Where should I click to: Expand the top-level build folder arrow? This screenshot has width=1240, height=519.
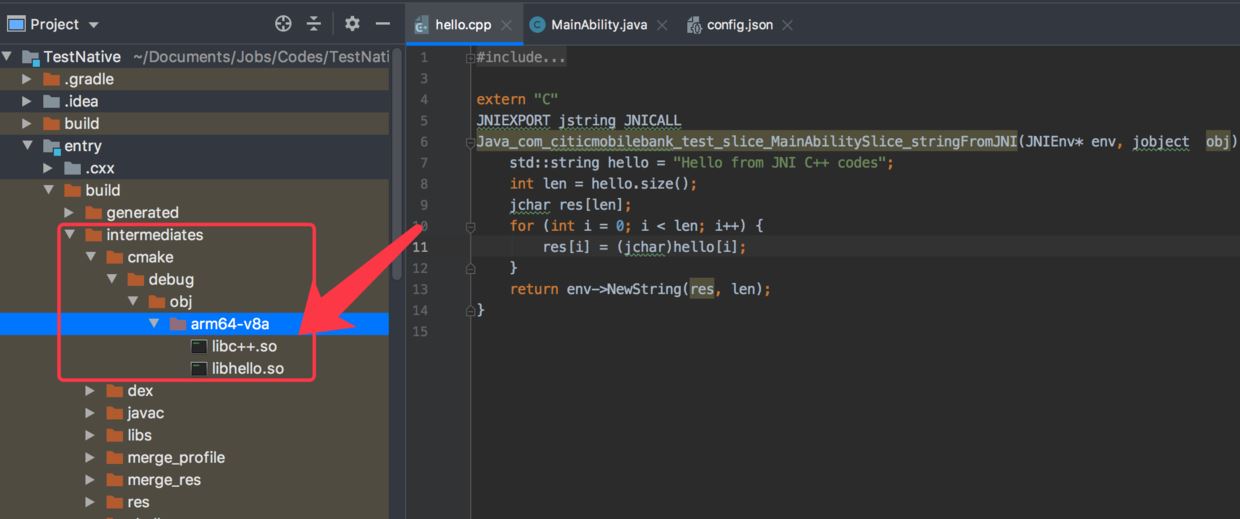coord(28,123)
